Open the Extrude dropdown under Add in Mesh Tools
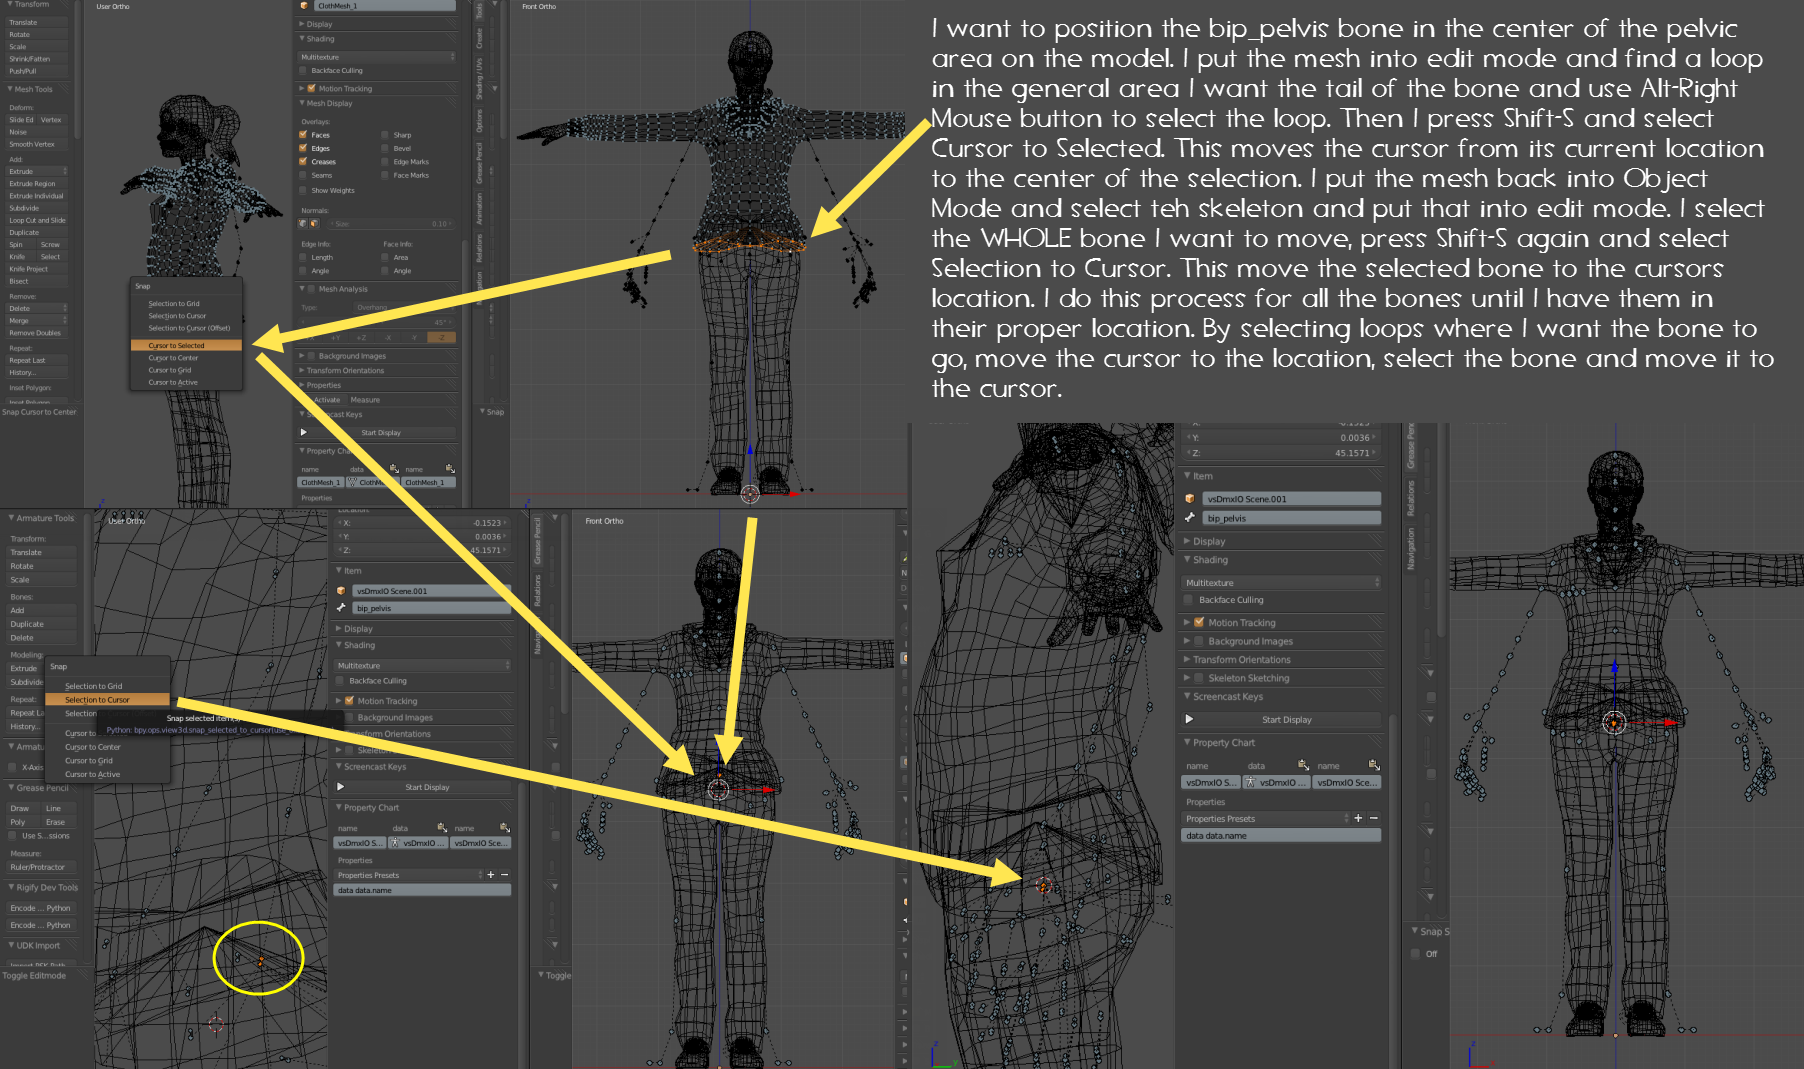The image size is (1804, 1069). [x=38, y=171]
